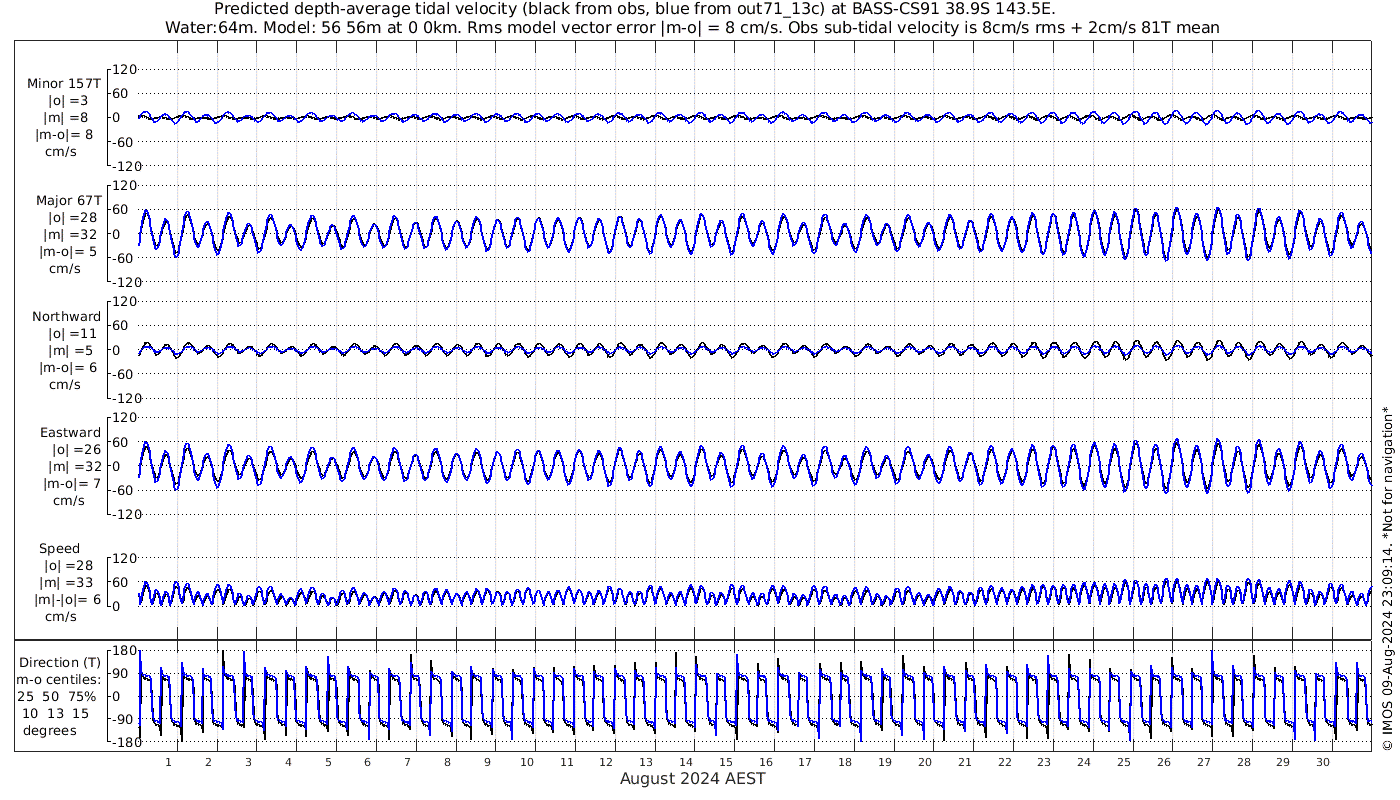Click the '25 50 75%' centile header

point(58,696)
